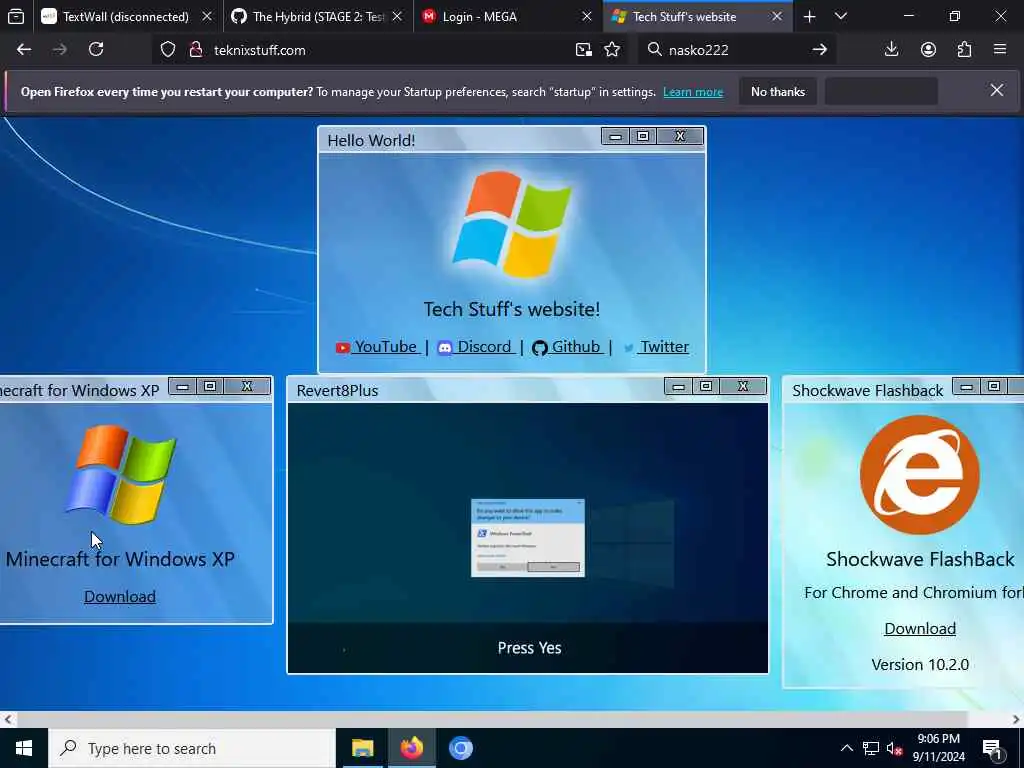Switch to The Hybrid GitHub tab
Screen dimensions: 1024x768
(318, 16)
